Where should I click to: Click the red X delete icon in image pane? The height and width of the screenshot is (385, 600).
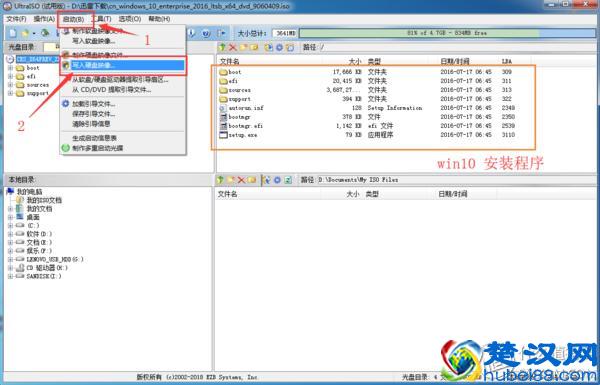(x=233, y=47)
